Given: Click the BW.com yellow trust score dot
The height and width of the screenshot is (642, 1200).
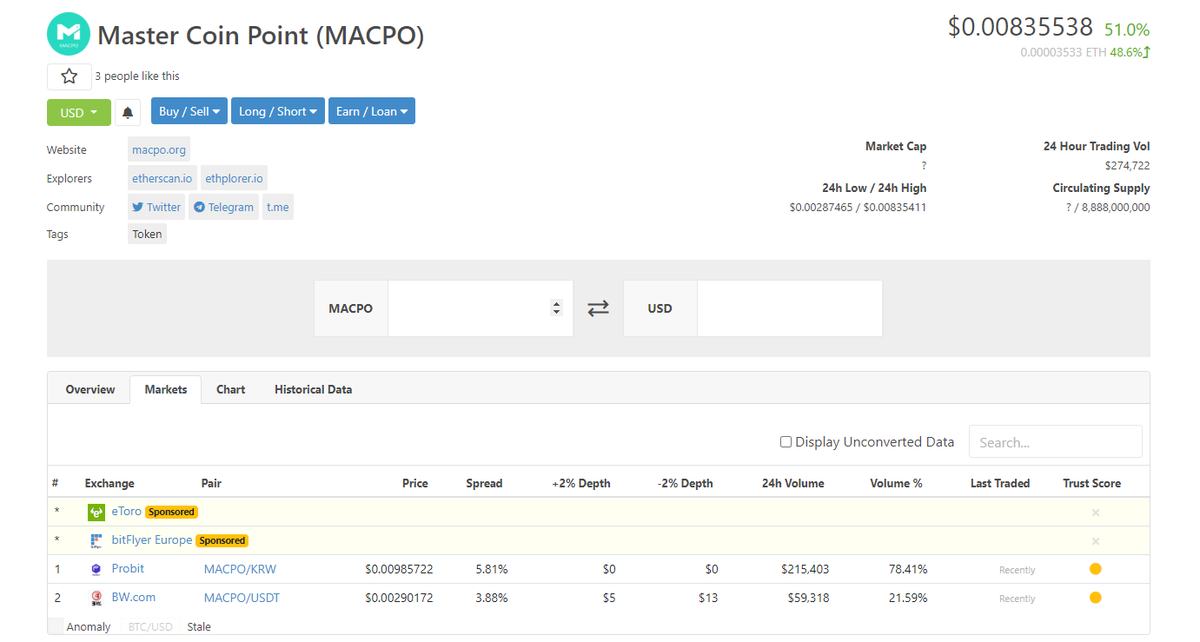Looking at the screenshot, I should coord(1095,598).
